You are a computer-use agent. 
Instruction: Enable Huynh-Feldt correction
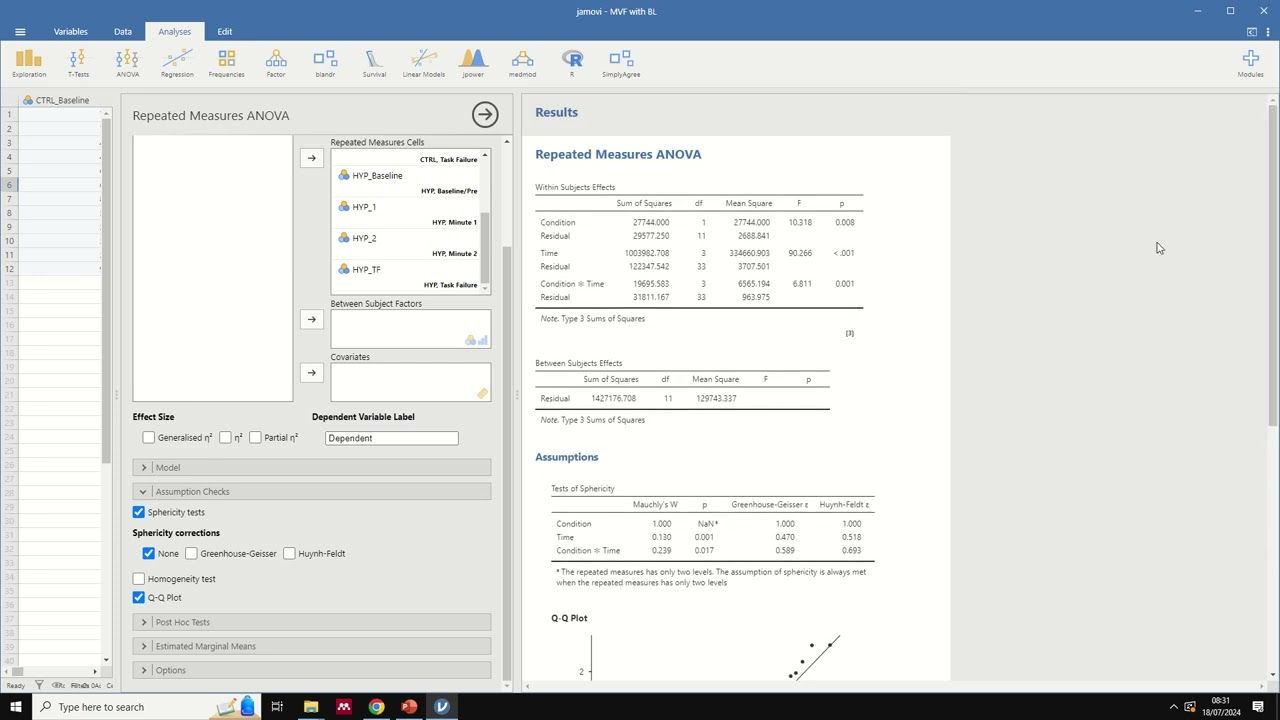(289, 553)
